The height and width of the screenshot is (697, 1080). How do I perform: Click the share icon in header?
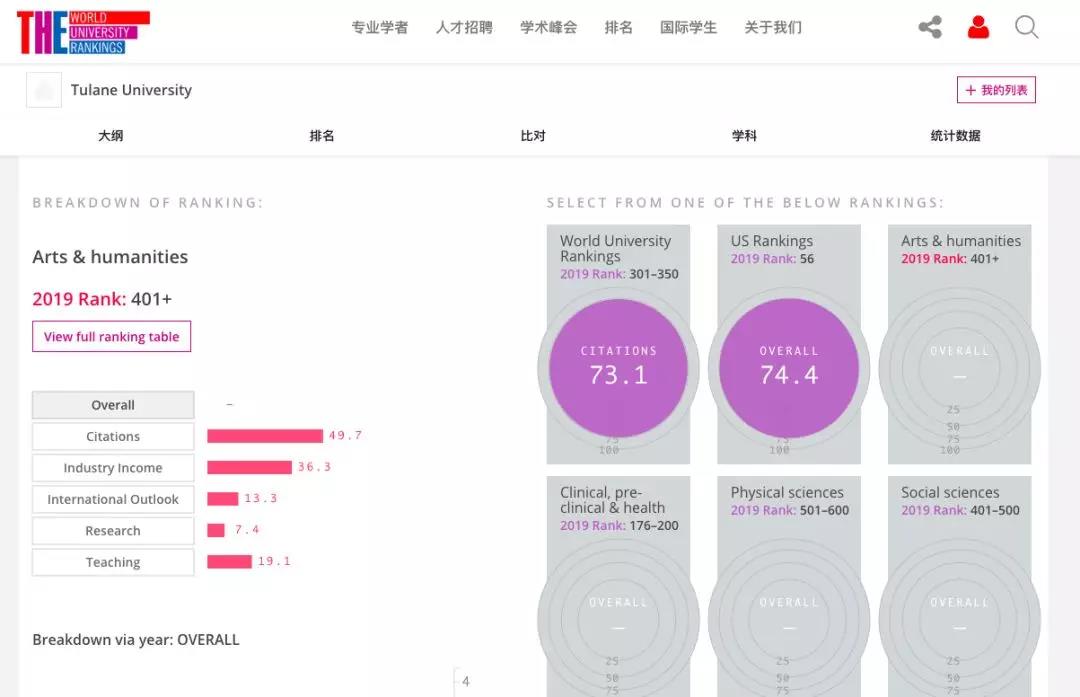tap(930, 28)
